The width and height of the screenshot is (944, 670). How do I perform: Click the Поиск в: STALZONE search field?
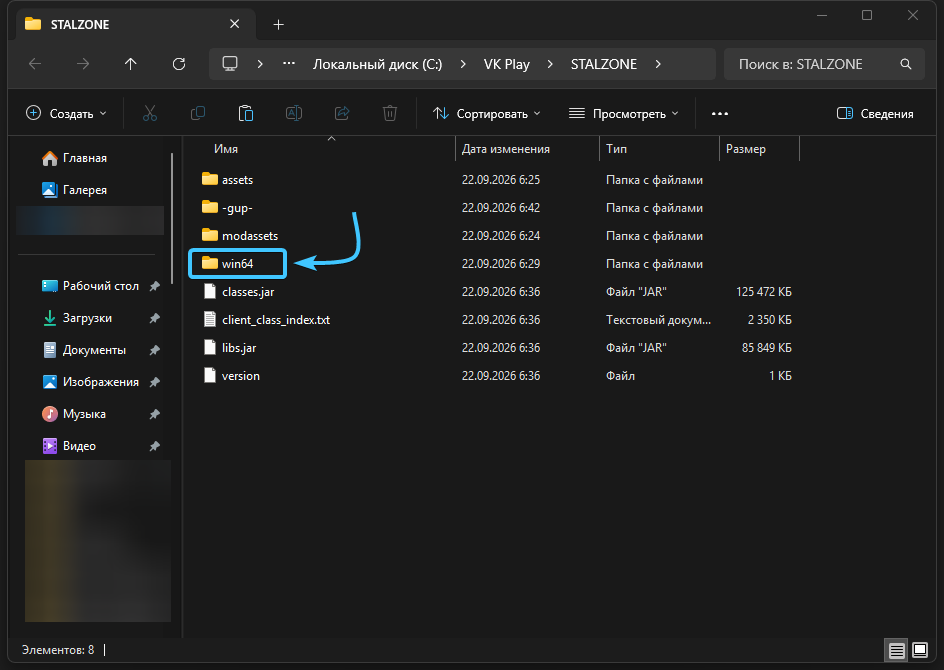pyautogui.click(x=824, y=64)
